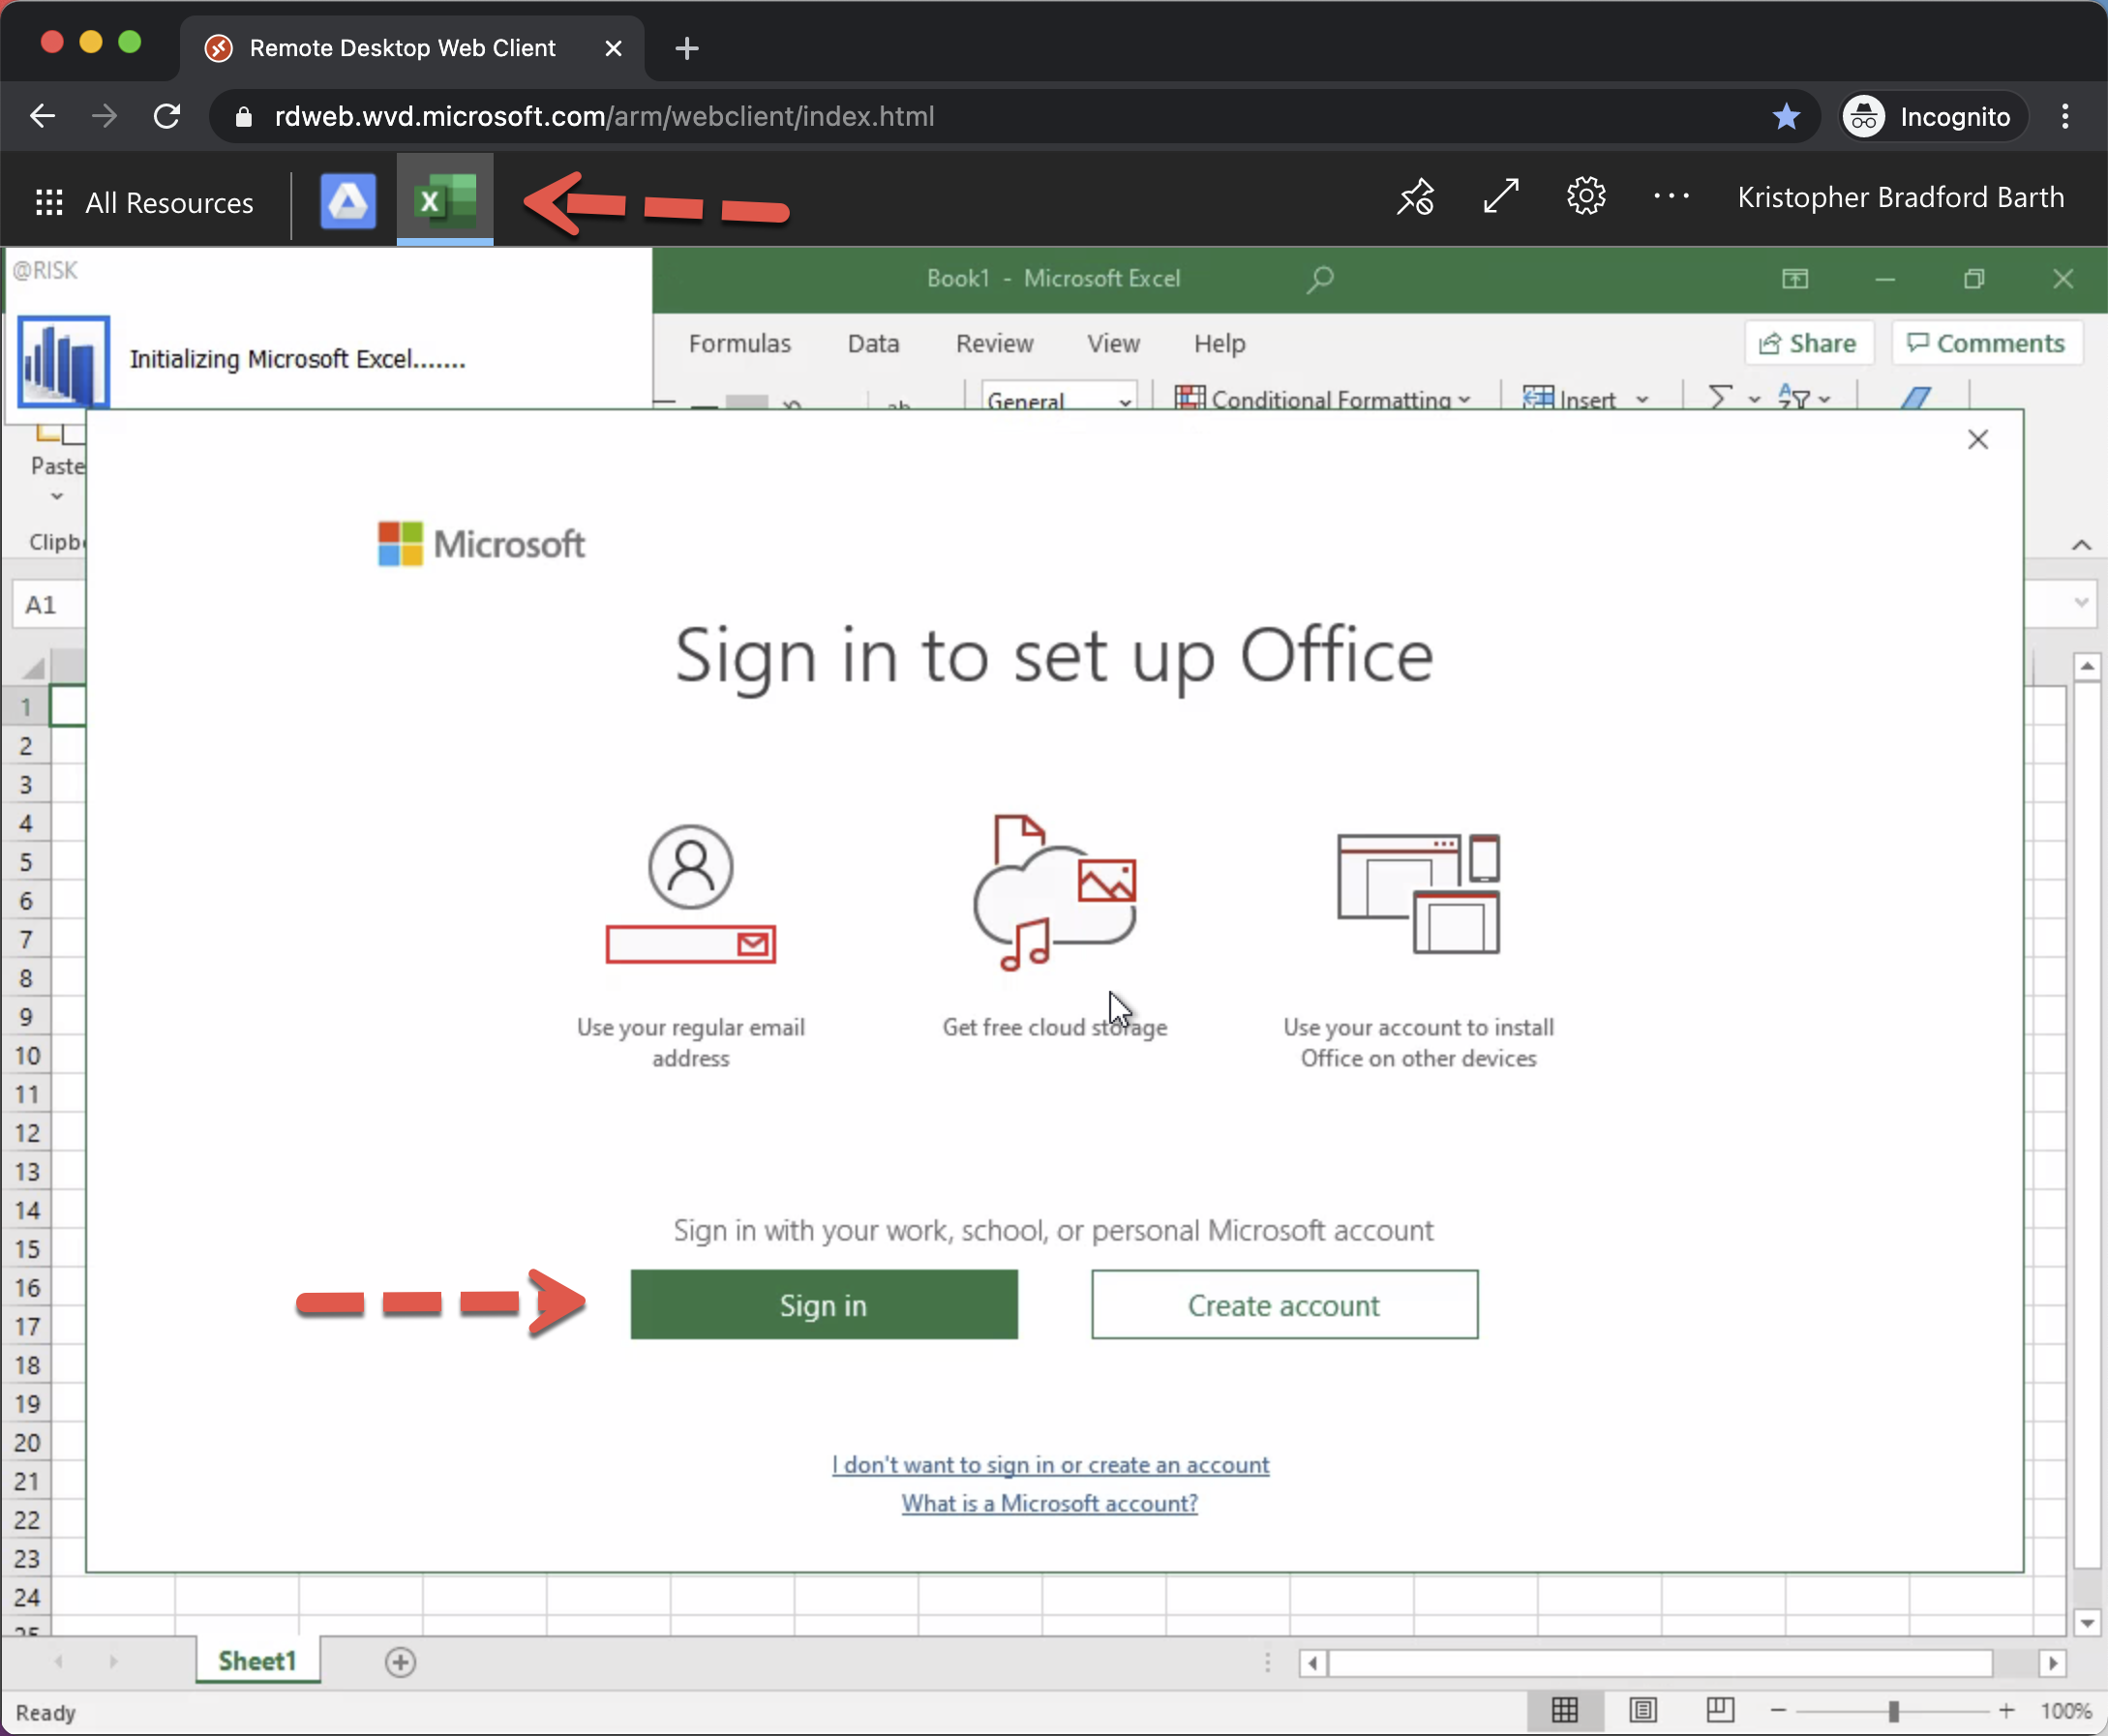
Task: Select row 12 header
Action: (x=26, y=1133)
